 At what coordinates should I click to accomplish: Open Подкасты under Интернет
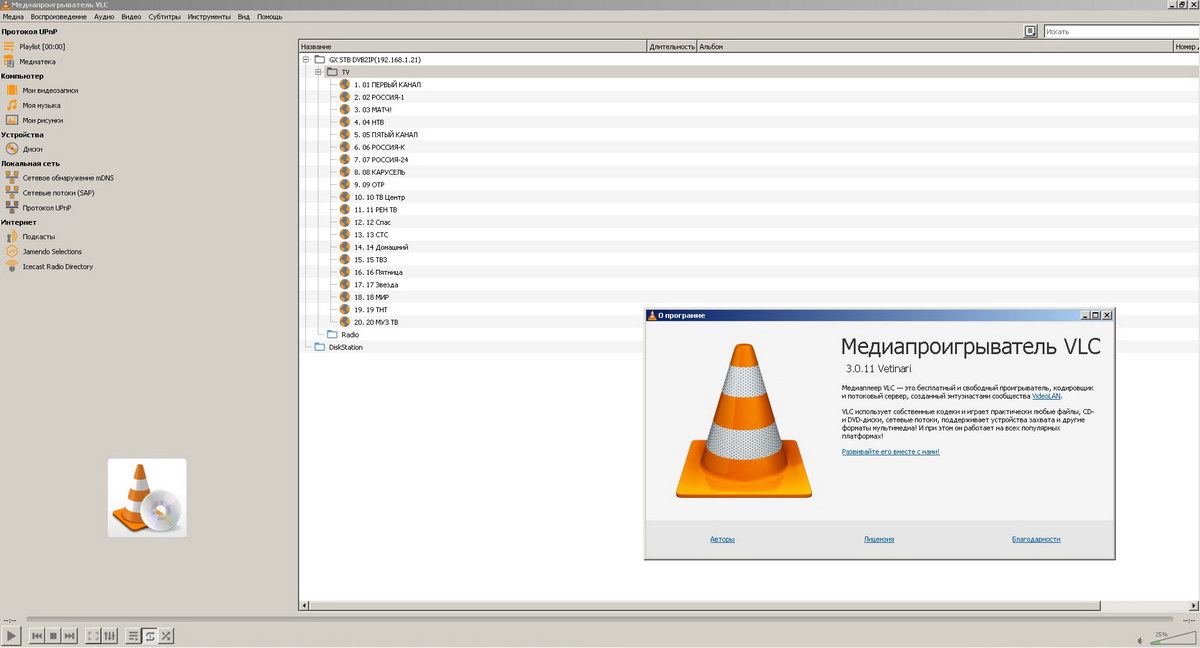31,237
